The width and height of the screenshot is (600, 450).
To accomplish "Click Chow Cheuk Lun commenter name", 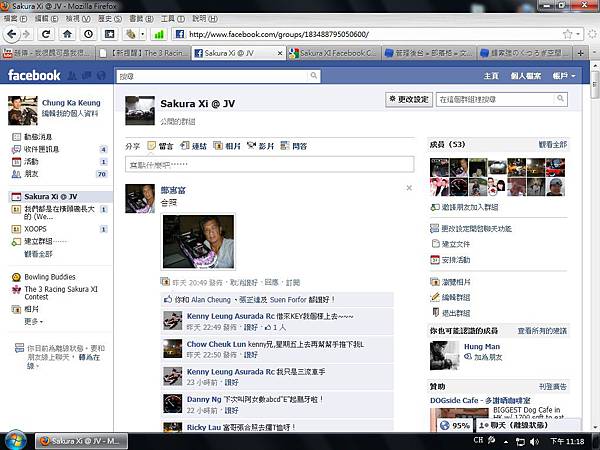I will 216,344.
